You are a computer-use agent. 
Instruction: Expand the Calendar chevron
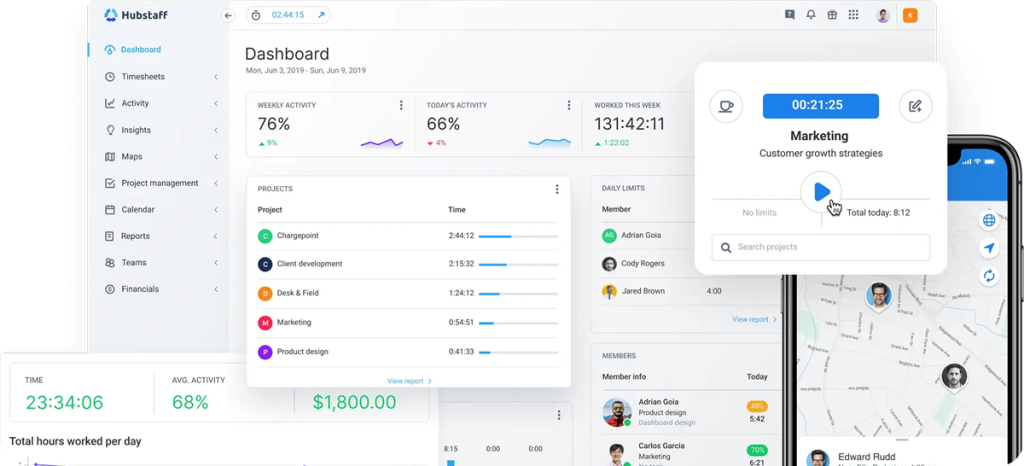coord(216,210)
